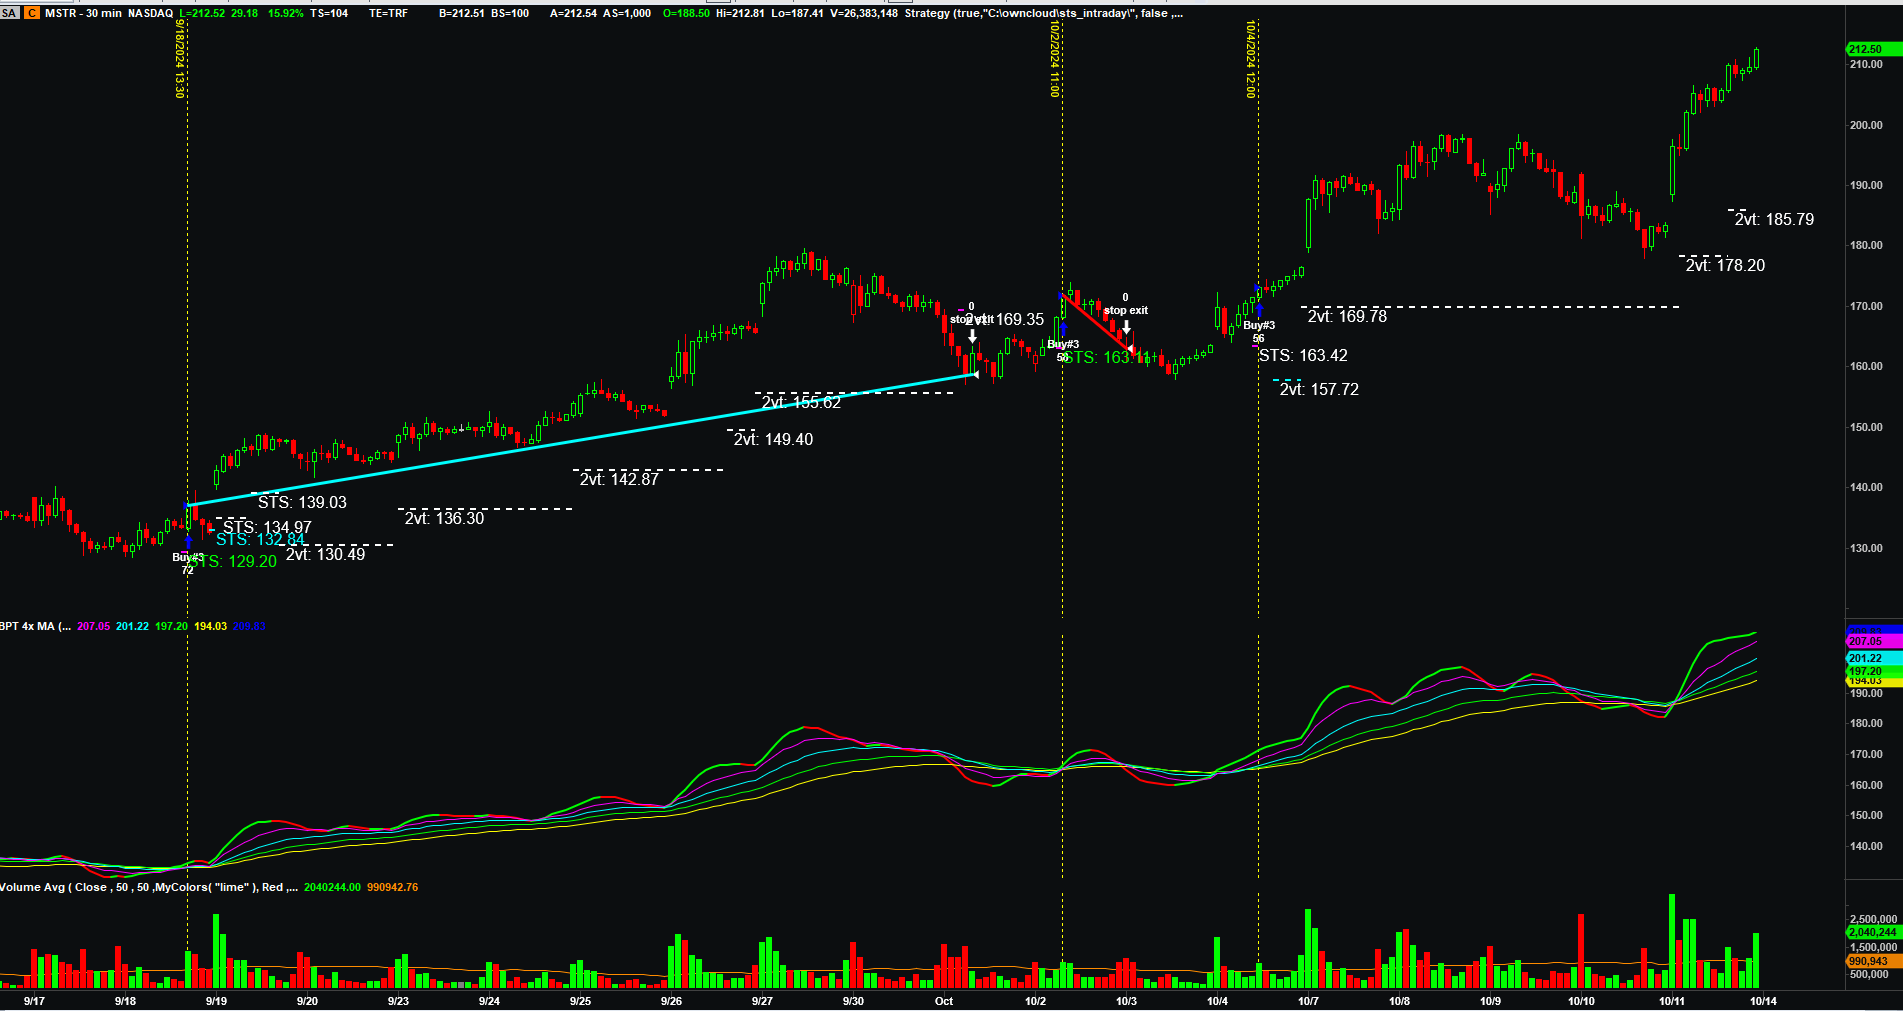
Task: Select the red trade line after 10/2
Action: click(1096, 322)
